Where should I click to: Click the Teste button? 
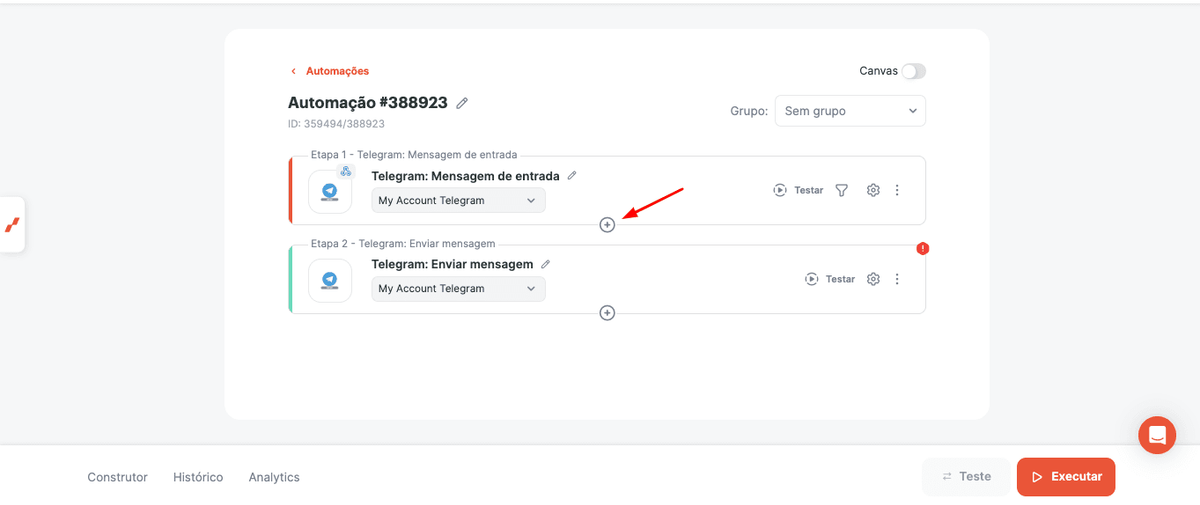click(965, 477)
